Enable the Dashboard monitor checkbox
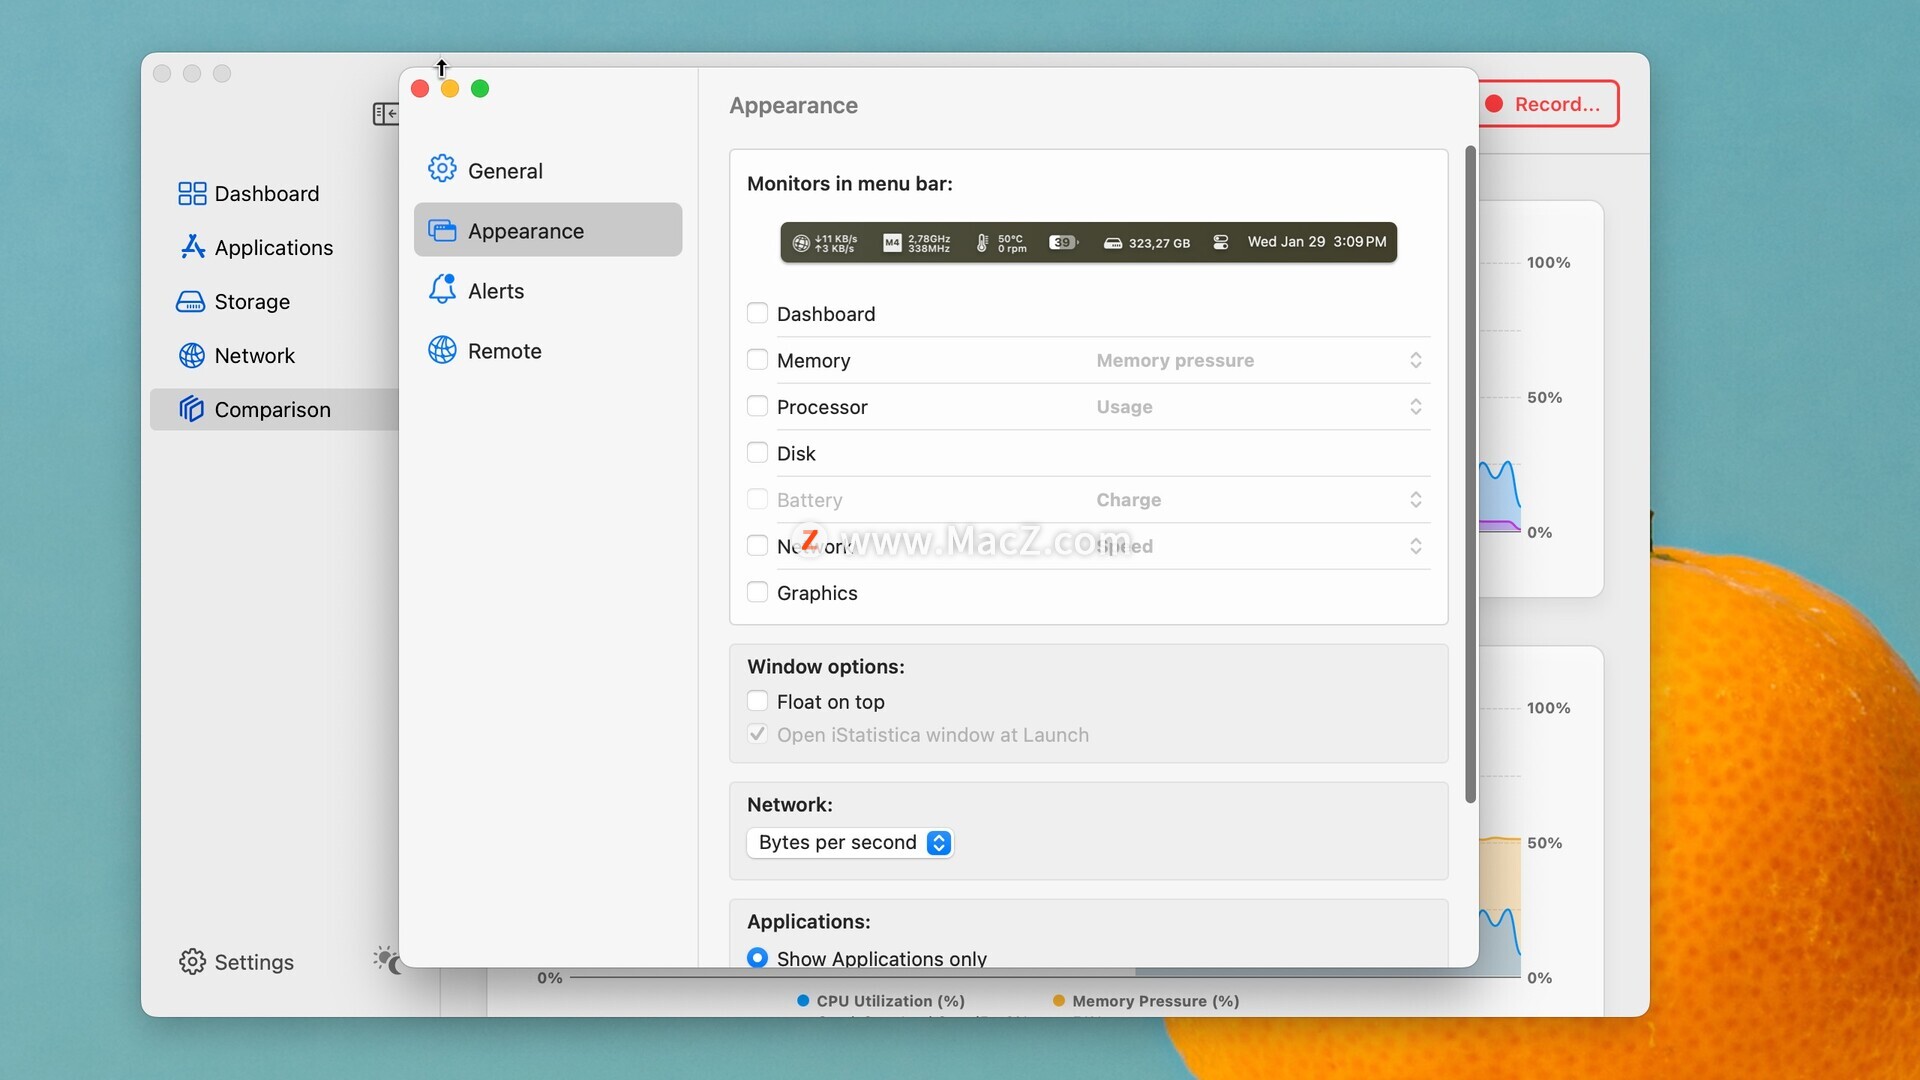1920x1080 pixels. tap(758, 313)
